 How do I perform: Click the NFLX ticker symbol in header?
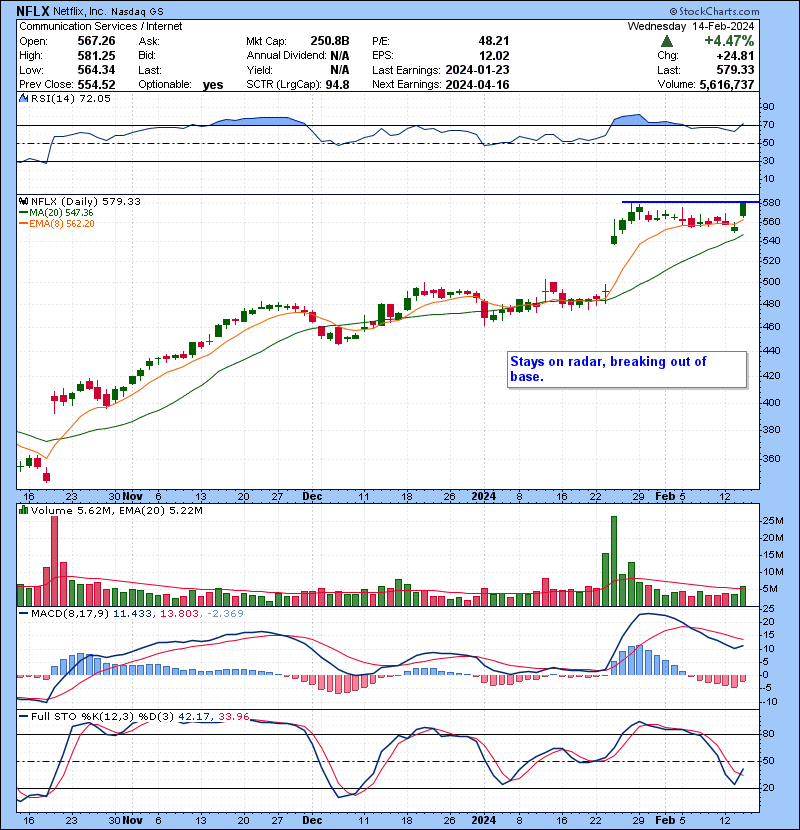[34, 11]
